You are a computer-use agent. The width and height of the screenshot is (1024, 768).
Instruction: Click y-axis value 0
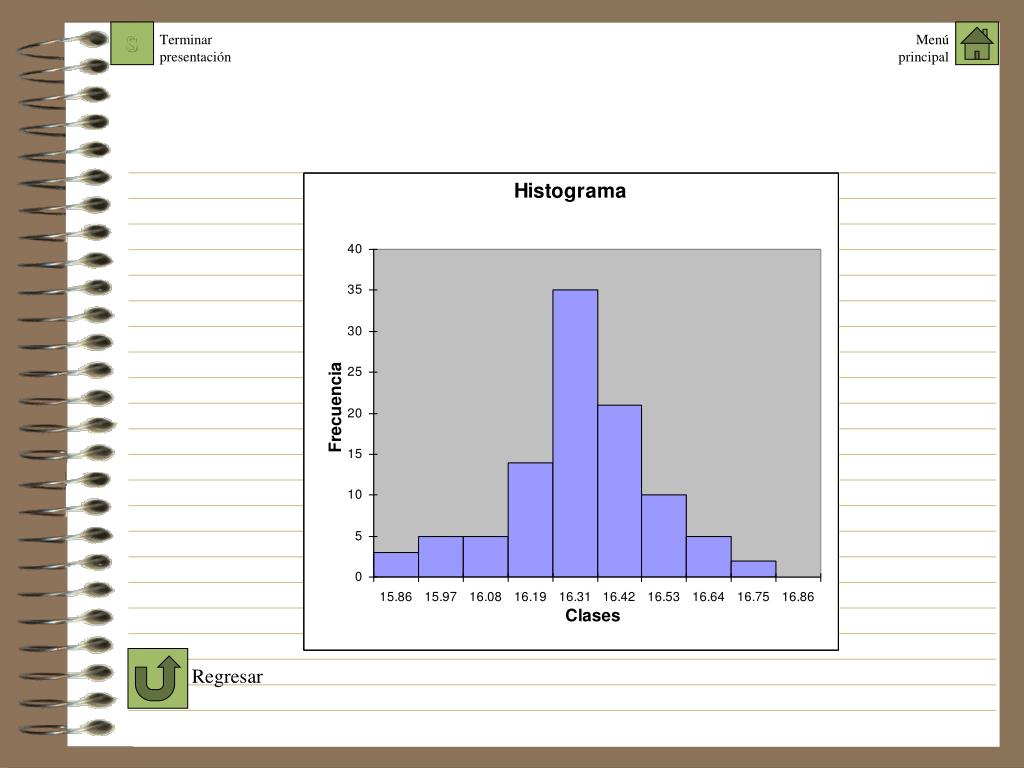[x=358, y=577]
